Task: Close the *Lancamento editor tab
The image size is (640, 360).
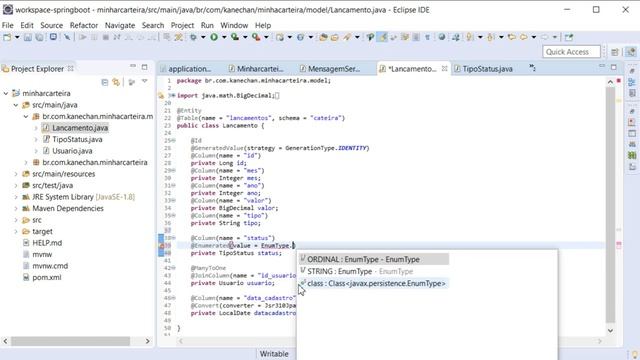Action: pos(444,69)
